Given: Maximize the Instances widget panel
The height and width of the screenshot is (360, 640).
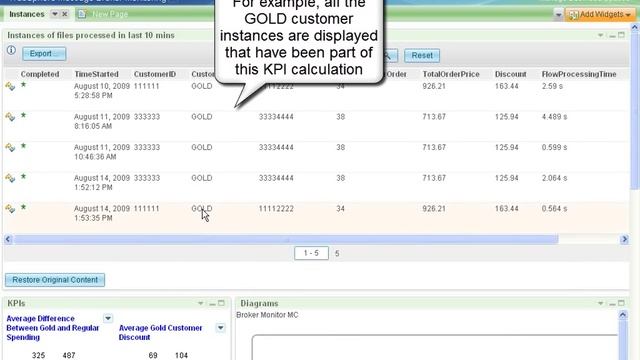Looking at the screenshot, I should [x=621, y=35].
